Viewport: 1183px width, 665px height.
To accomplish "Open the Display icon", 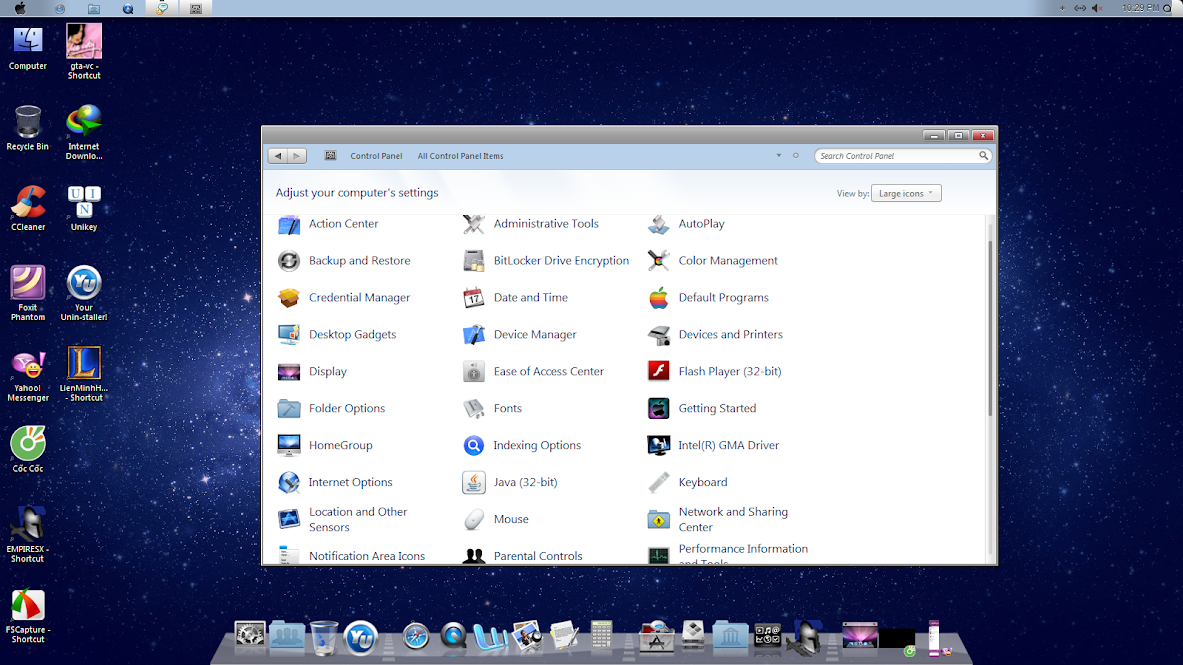I will click(289, 372).
